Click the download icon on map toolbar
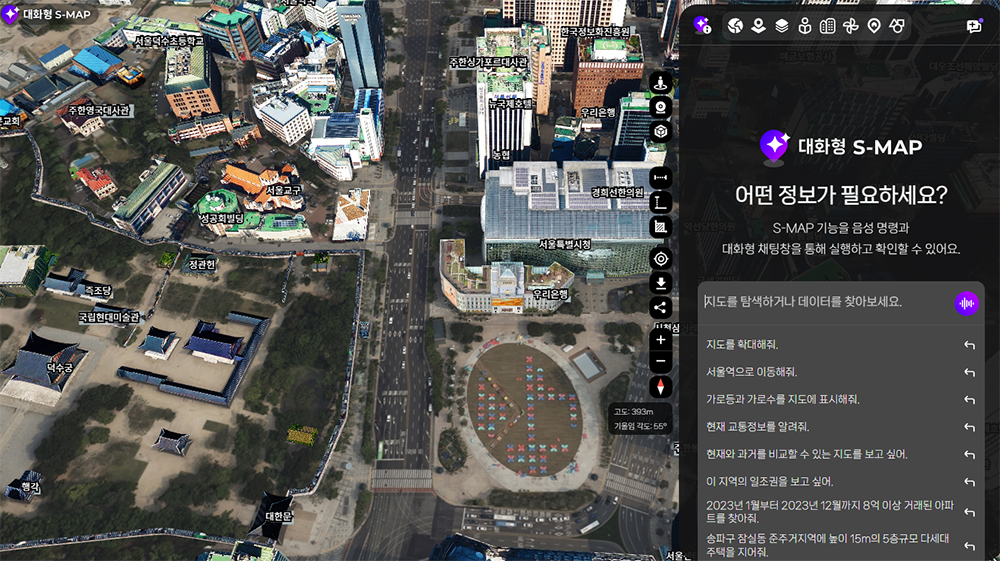1000x561 pixels. point(660,283)
